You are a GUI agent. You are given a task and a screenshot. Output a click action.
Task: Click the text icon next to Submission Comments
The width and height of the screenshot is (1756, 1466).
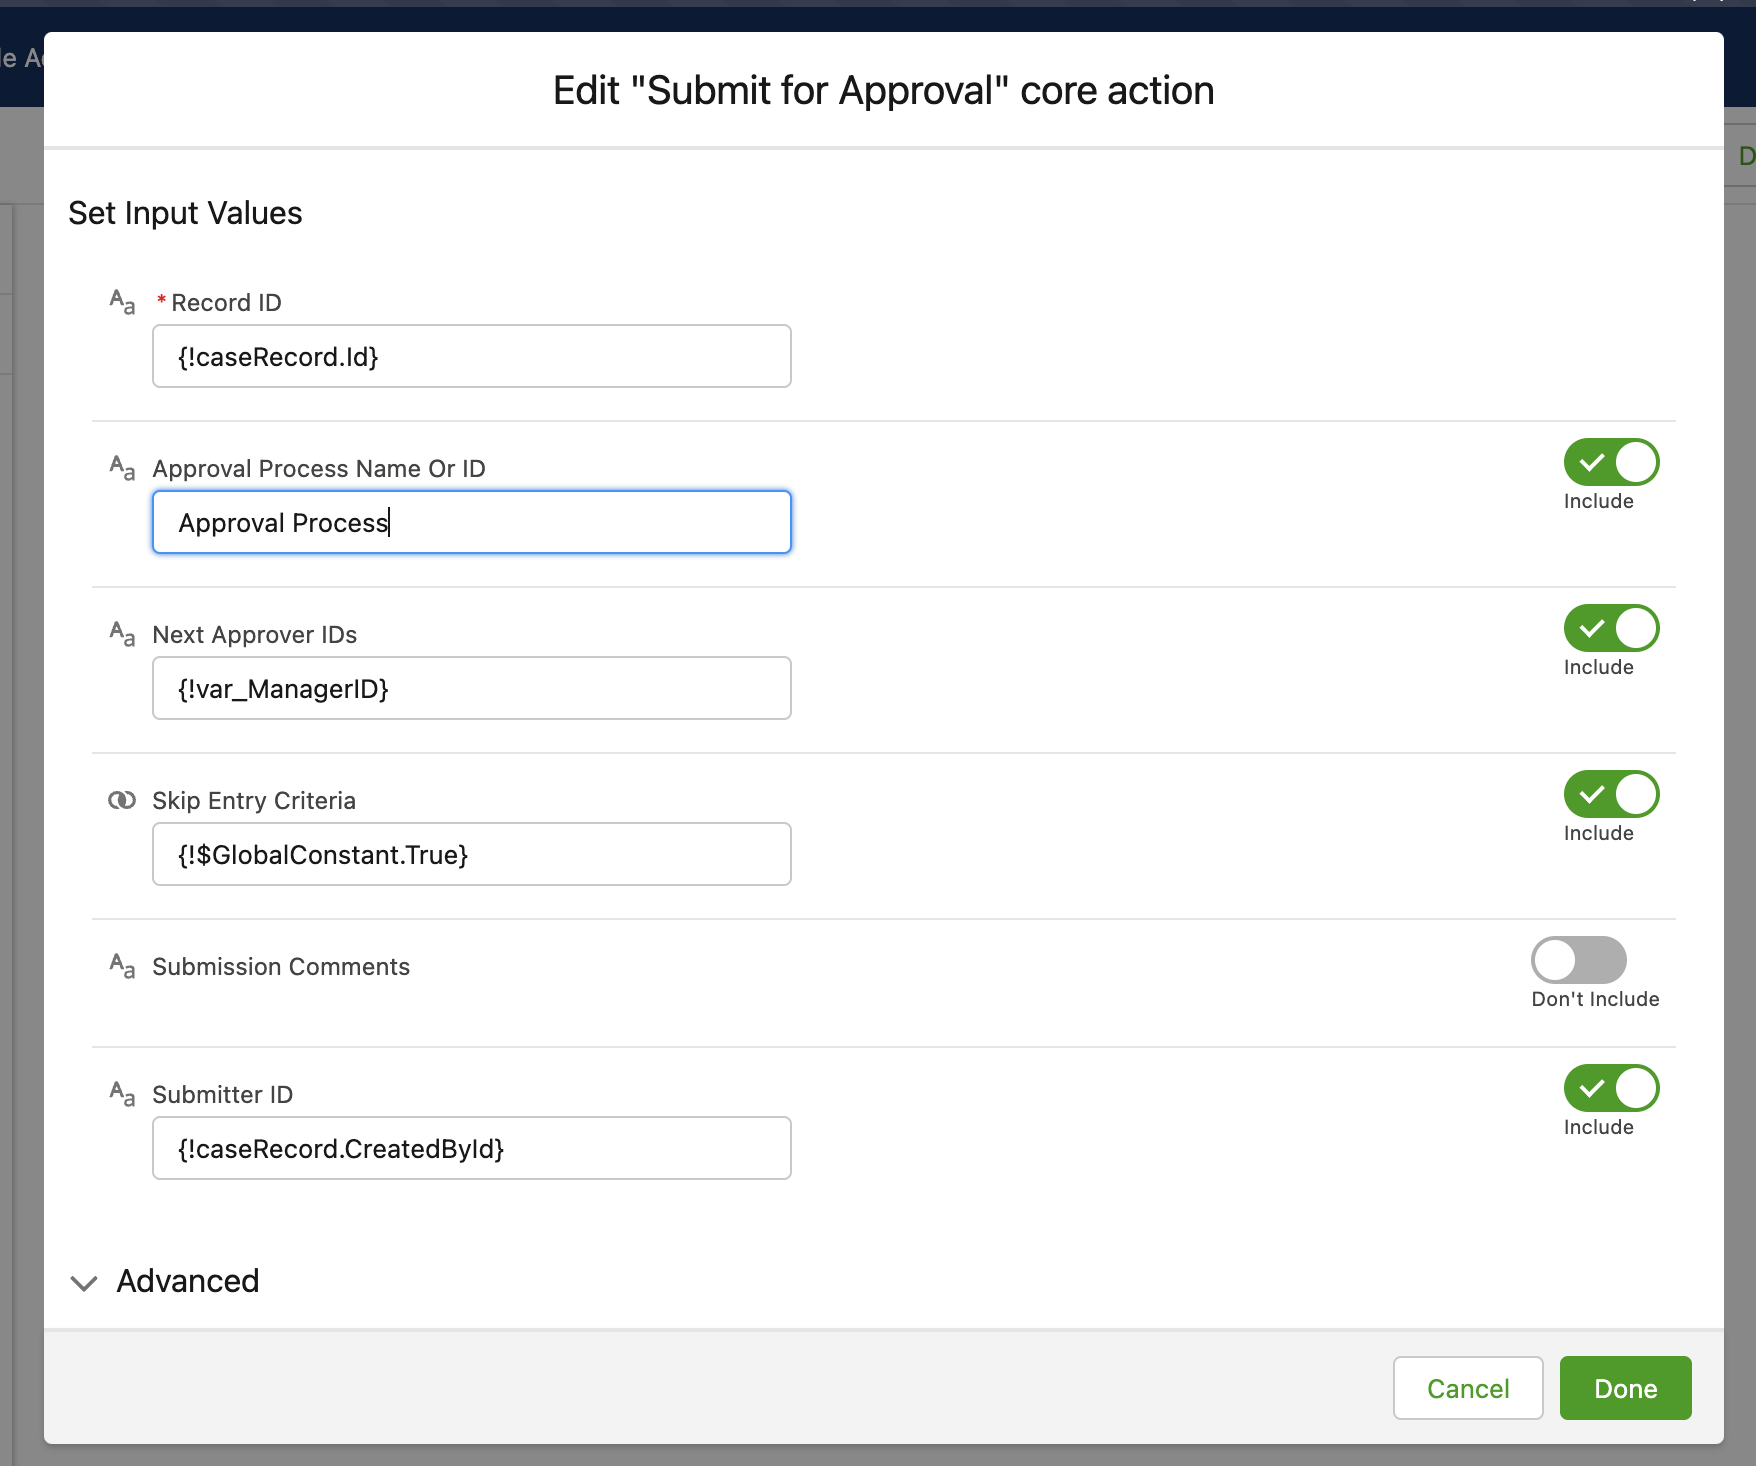[122, 966]
